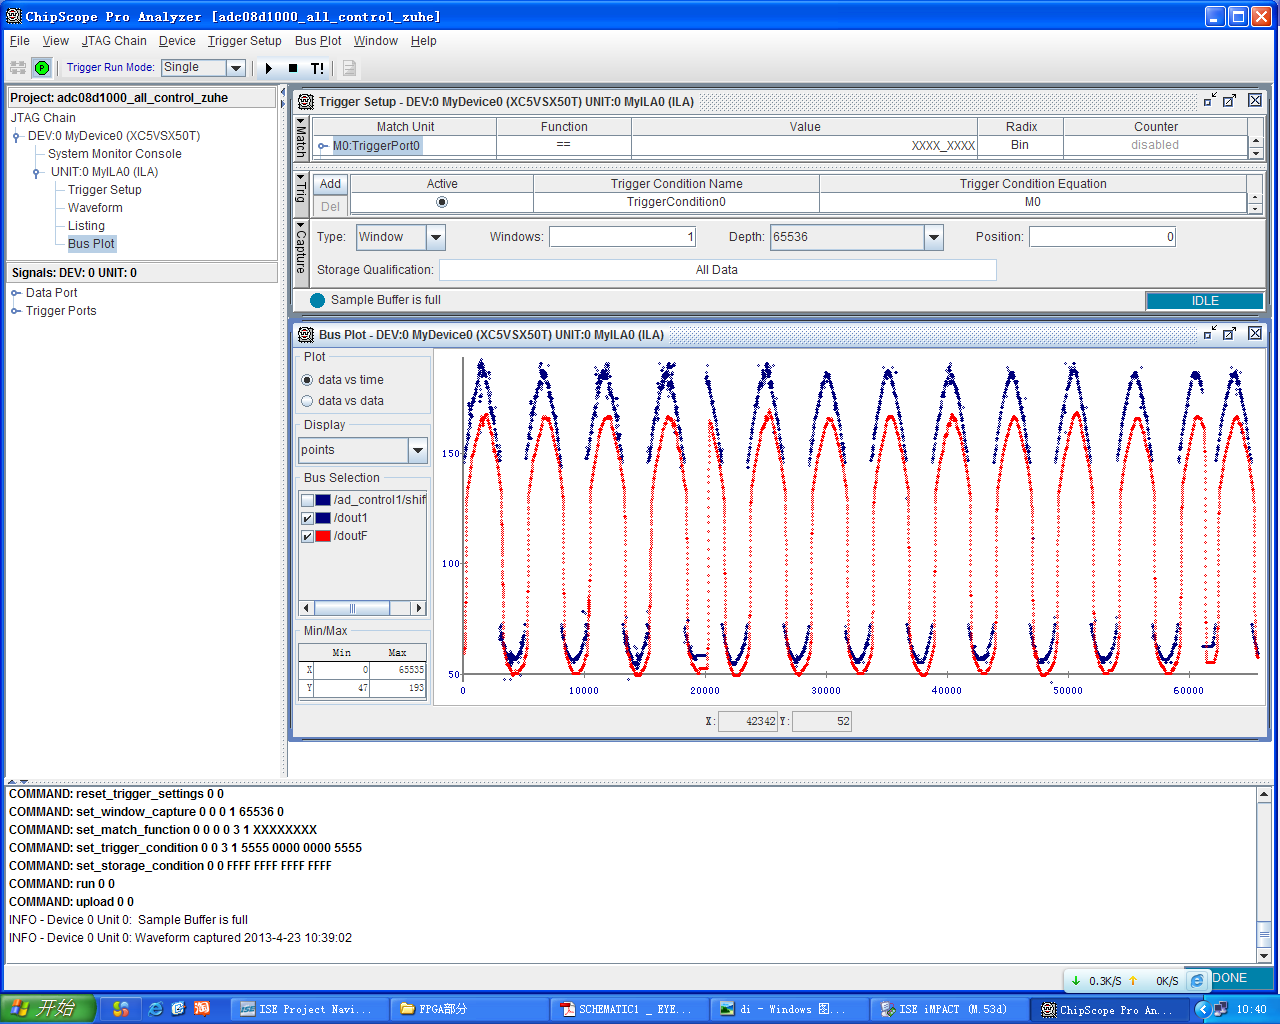Click the red /doutF color swatch
This screenshot has height=1024, width=1280.
pos(323,536)
